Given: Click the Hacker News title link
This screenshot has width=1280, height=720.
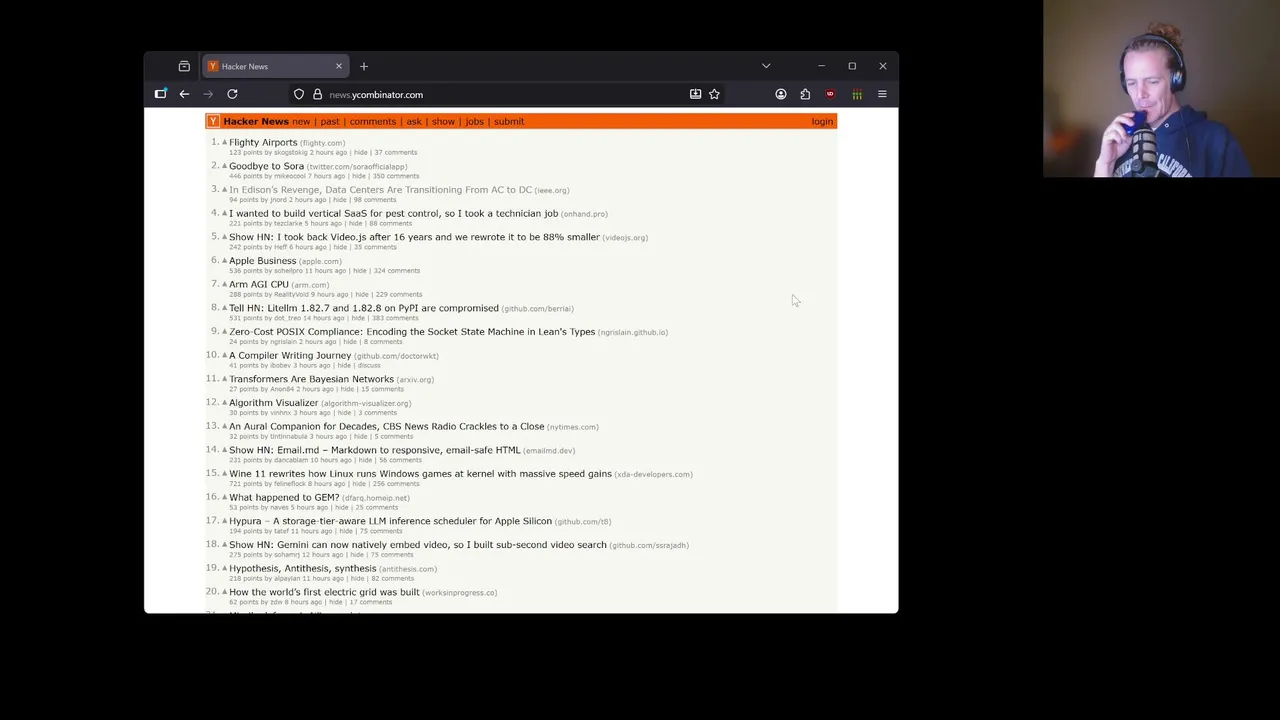Looking at the screenshot, I should (x=256, y=121).
